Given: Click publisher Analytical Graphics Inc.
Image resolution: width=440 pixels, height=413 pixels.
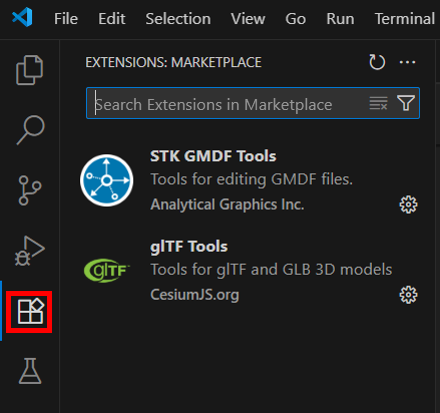Looking at the screenshot, I should 227,204.
